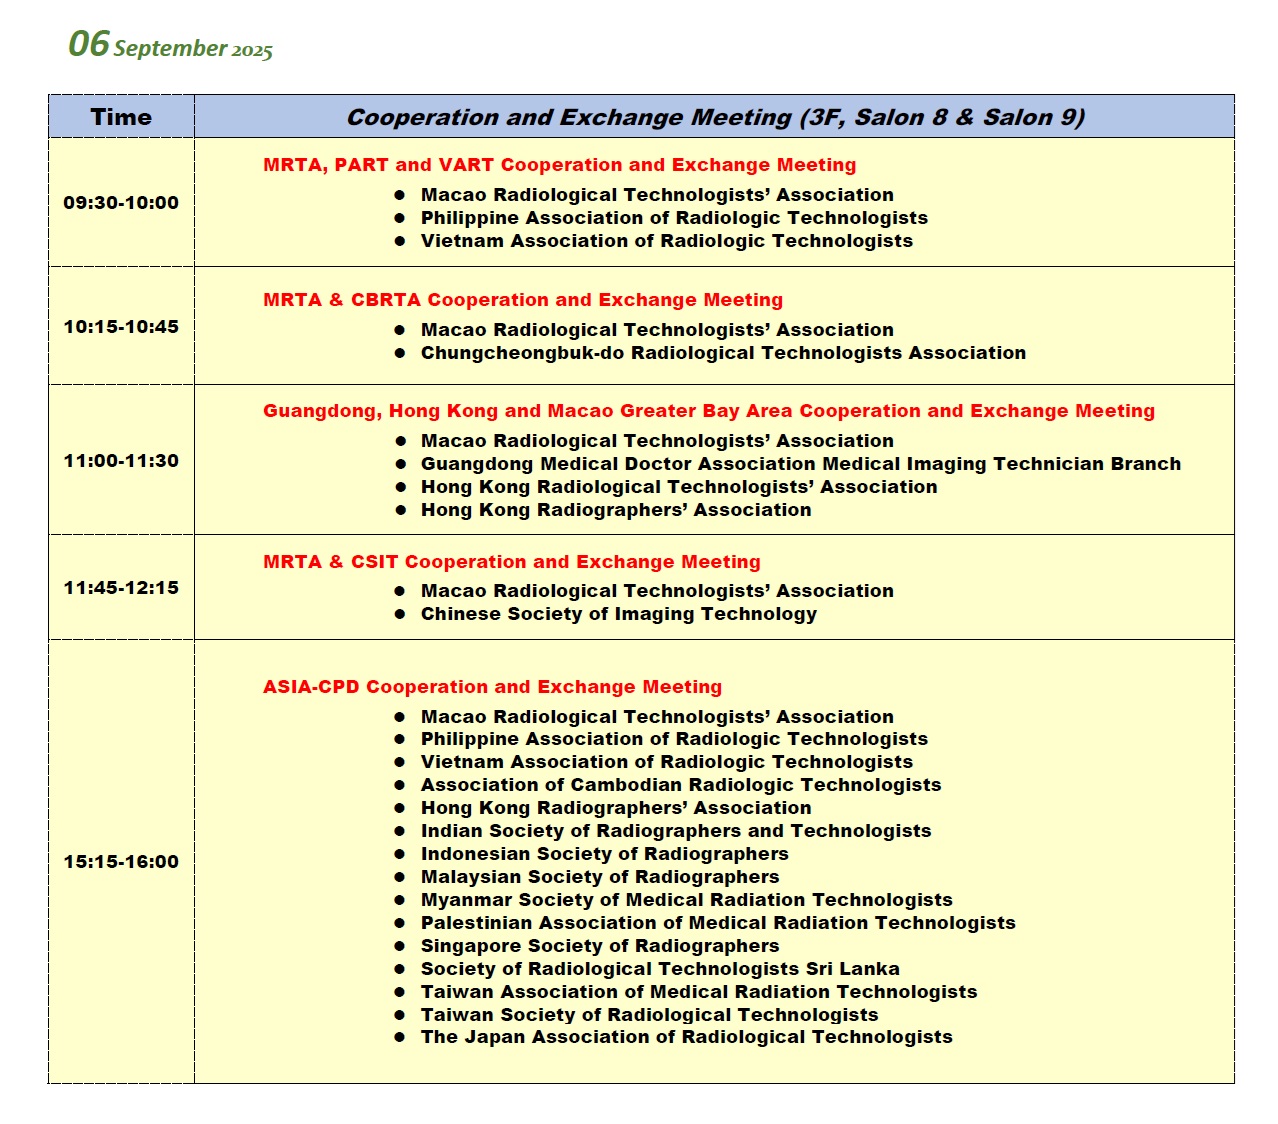The height and width of the screenshot is (1124, 1278).
Task: Select the 09:30-10:00 time cell
Action: pyautogui.click(x=121, y=202)
